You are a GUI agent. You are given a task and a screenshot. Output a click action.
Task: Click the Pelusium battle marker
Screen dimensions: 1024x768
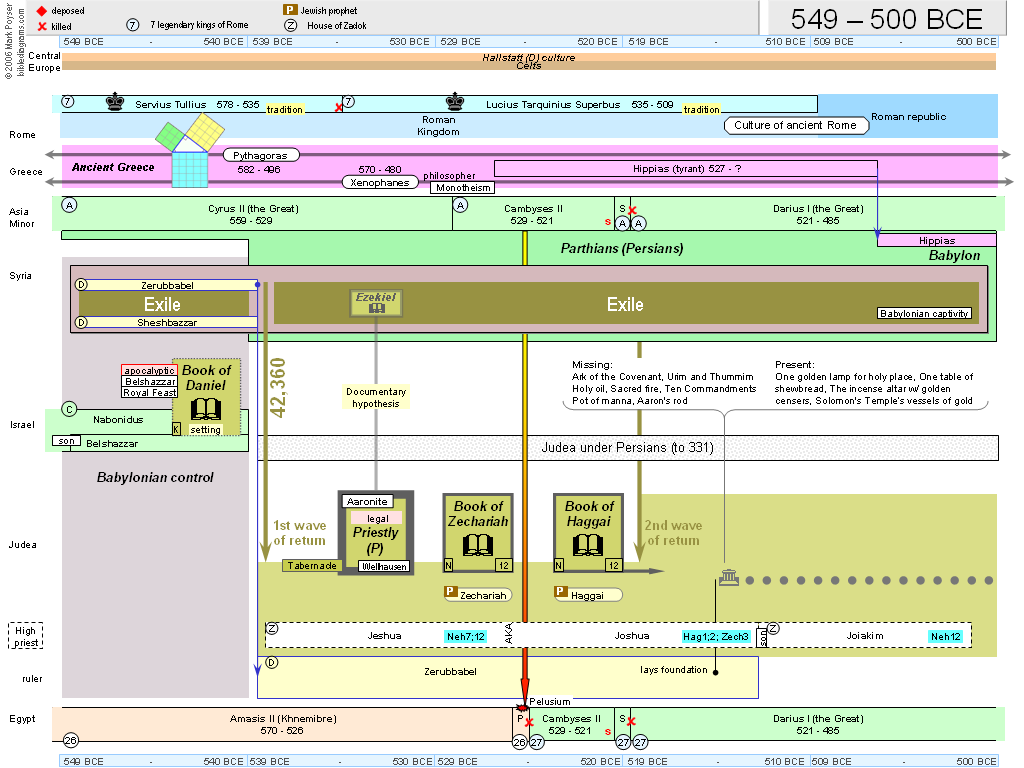click(522, 706)
